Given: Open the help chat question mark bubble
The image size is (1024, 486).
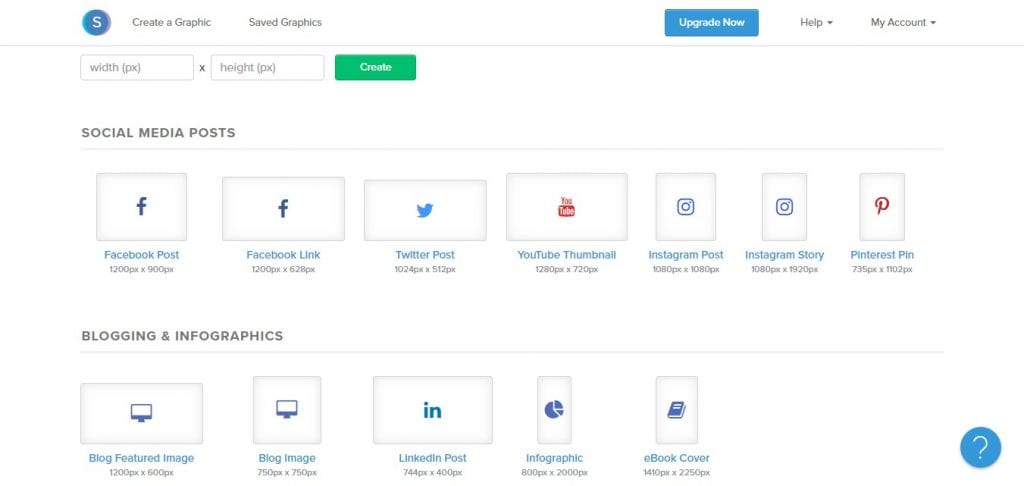Looking at the screenshot, I should tap(980, 447).
